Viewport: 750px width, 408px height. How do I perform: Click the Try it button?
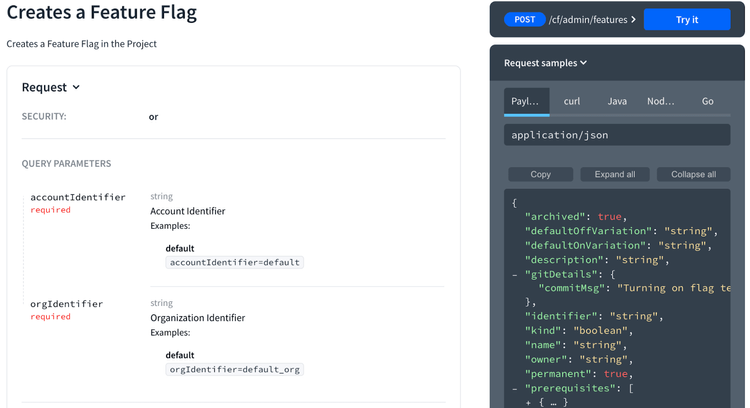click(x=687, y=20)
